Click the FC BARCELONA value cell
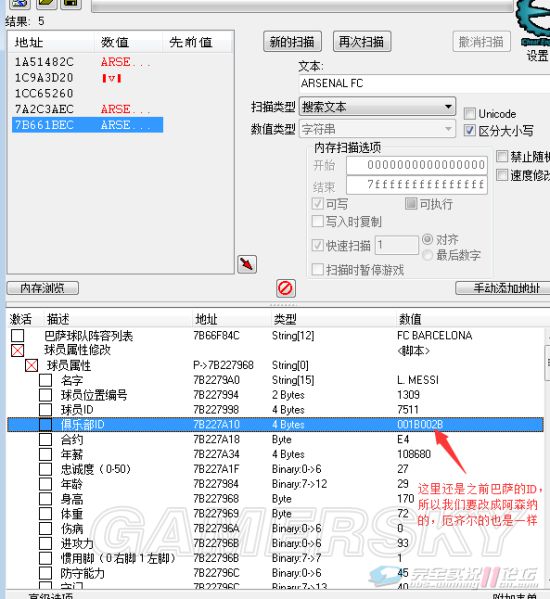Screen dimensions: 550x599 coord(434,335)
